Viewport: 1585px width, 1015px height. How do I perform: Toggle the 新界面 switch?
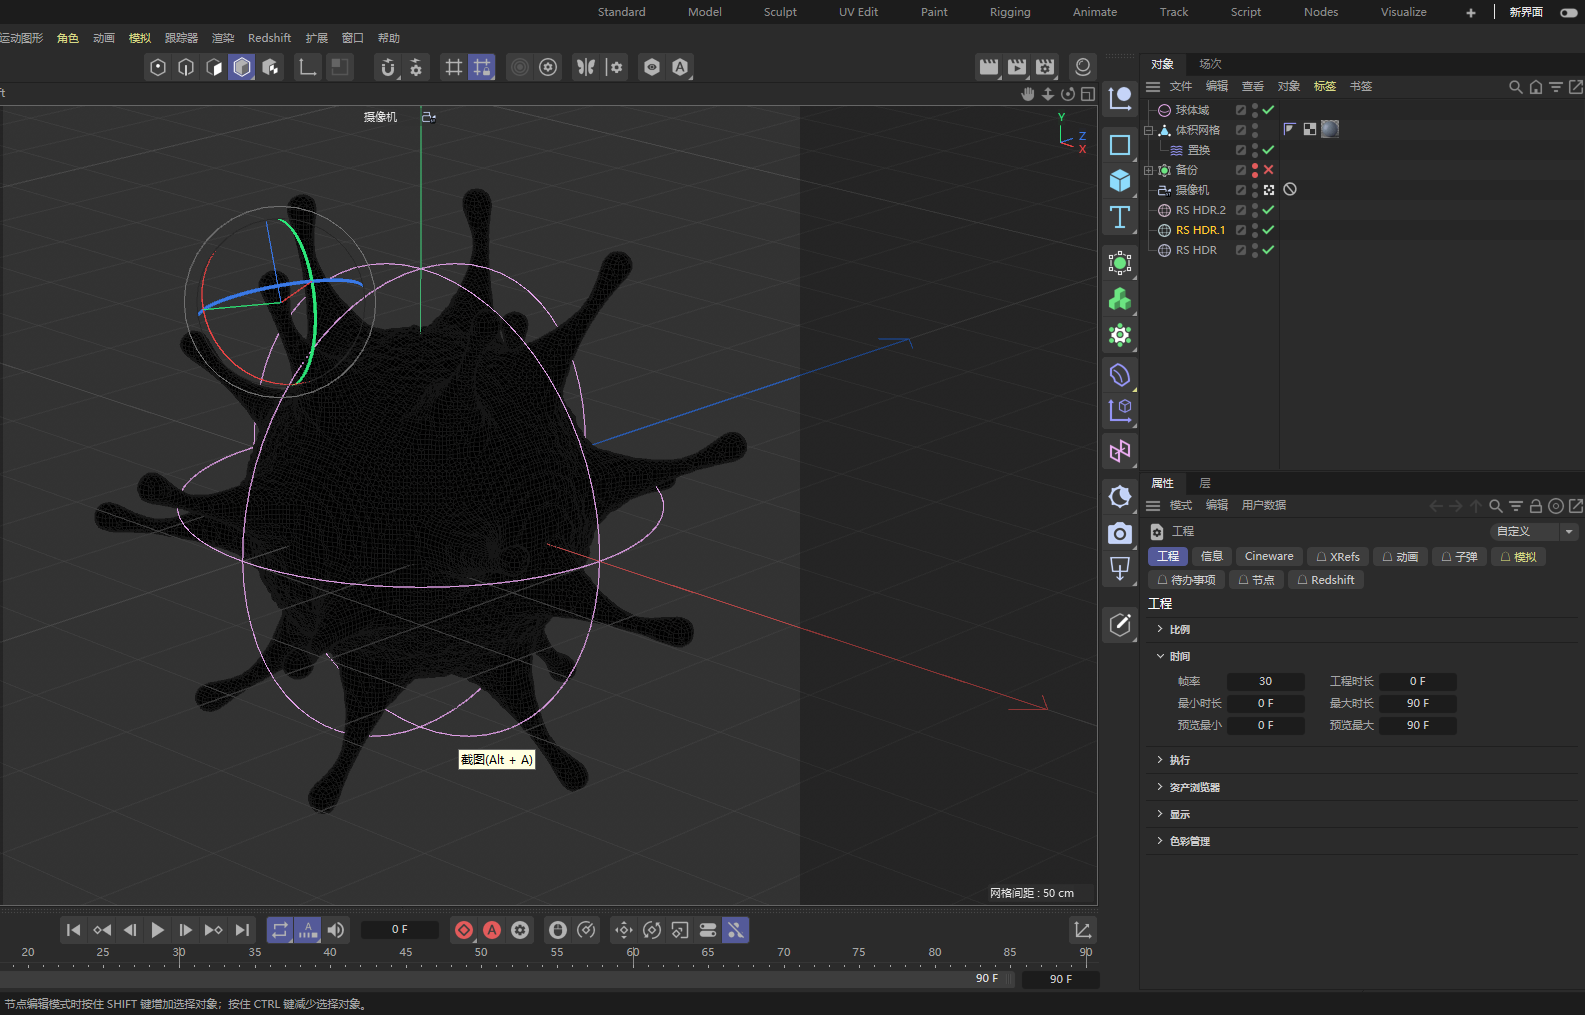pos(1568,12)
